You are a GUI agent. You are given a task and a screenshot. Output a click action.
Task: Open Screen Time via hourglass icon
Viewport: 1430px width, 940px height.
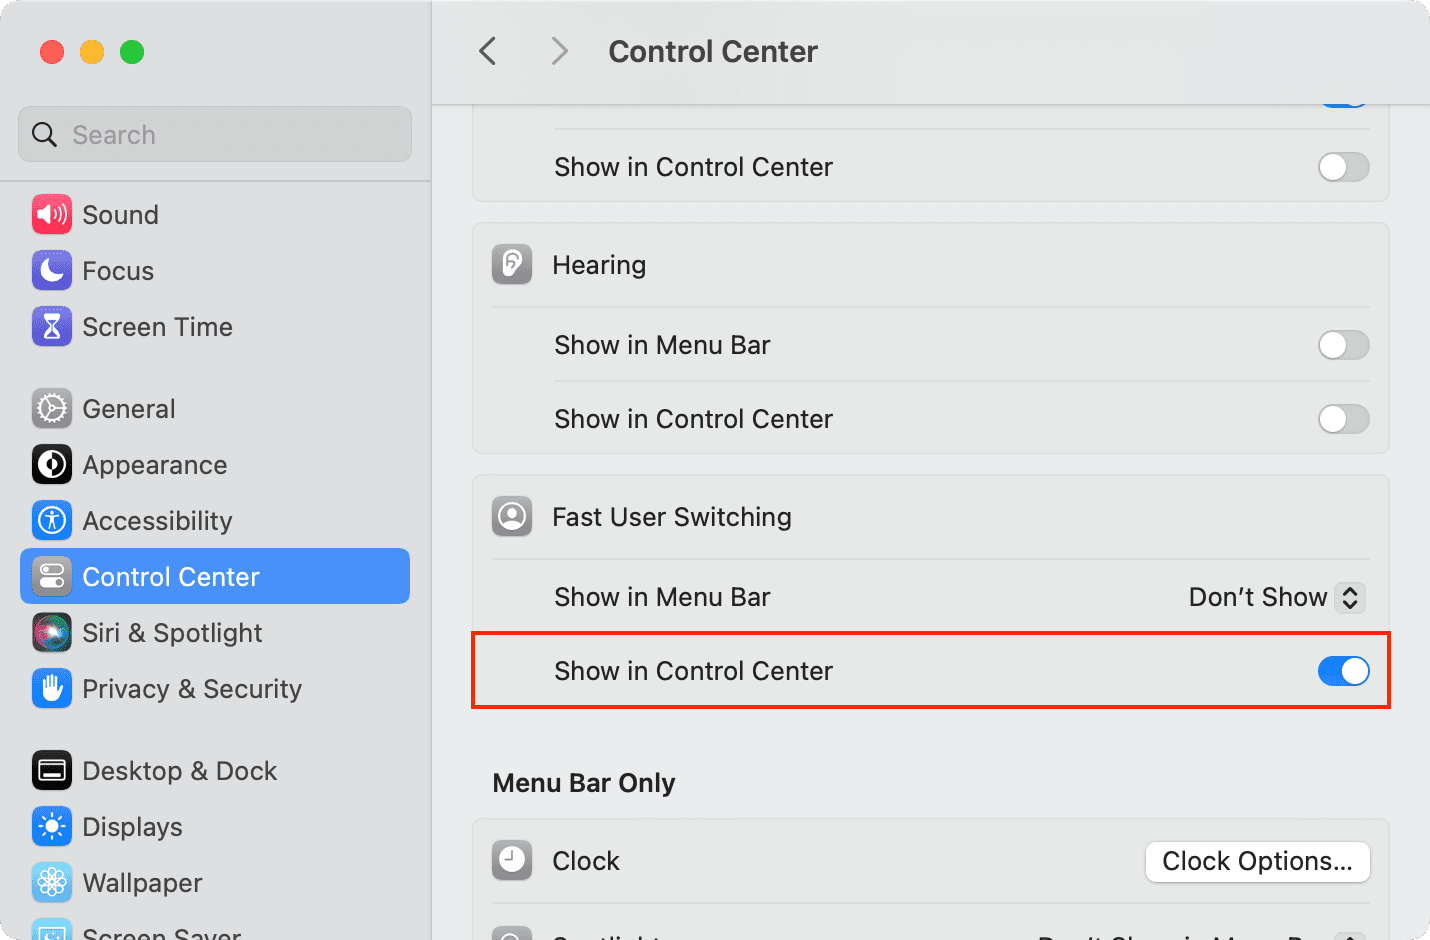[51, 326]
